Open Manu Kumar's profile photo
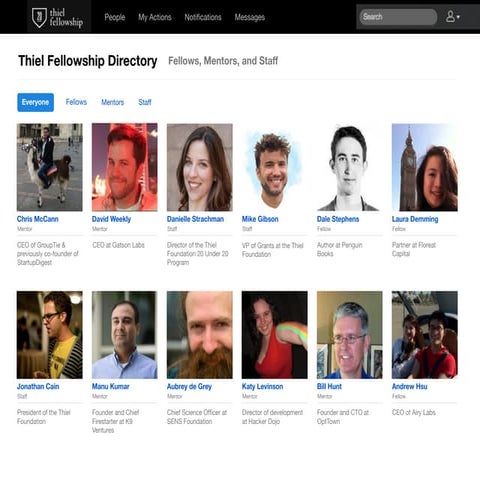This screenshot has height=480, width=480. [125, 335]
